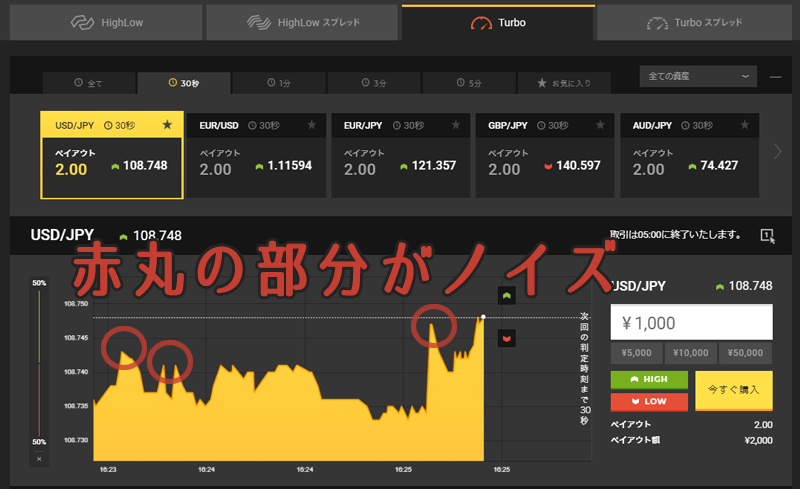Click the USD/JPY chart header title
This screenshot has width=800, height=489.
[62, 235]
